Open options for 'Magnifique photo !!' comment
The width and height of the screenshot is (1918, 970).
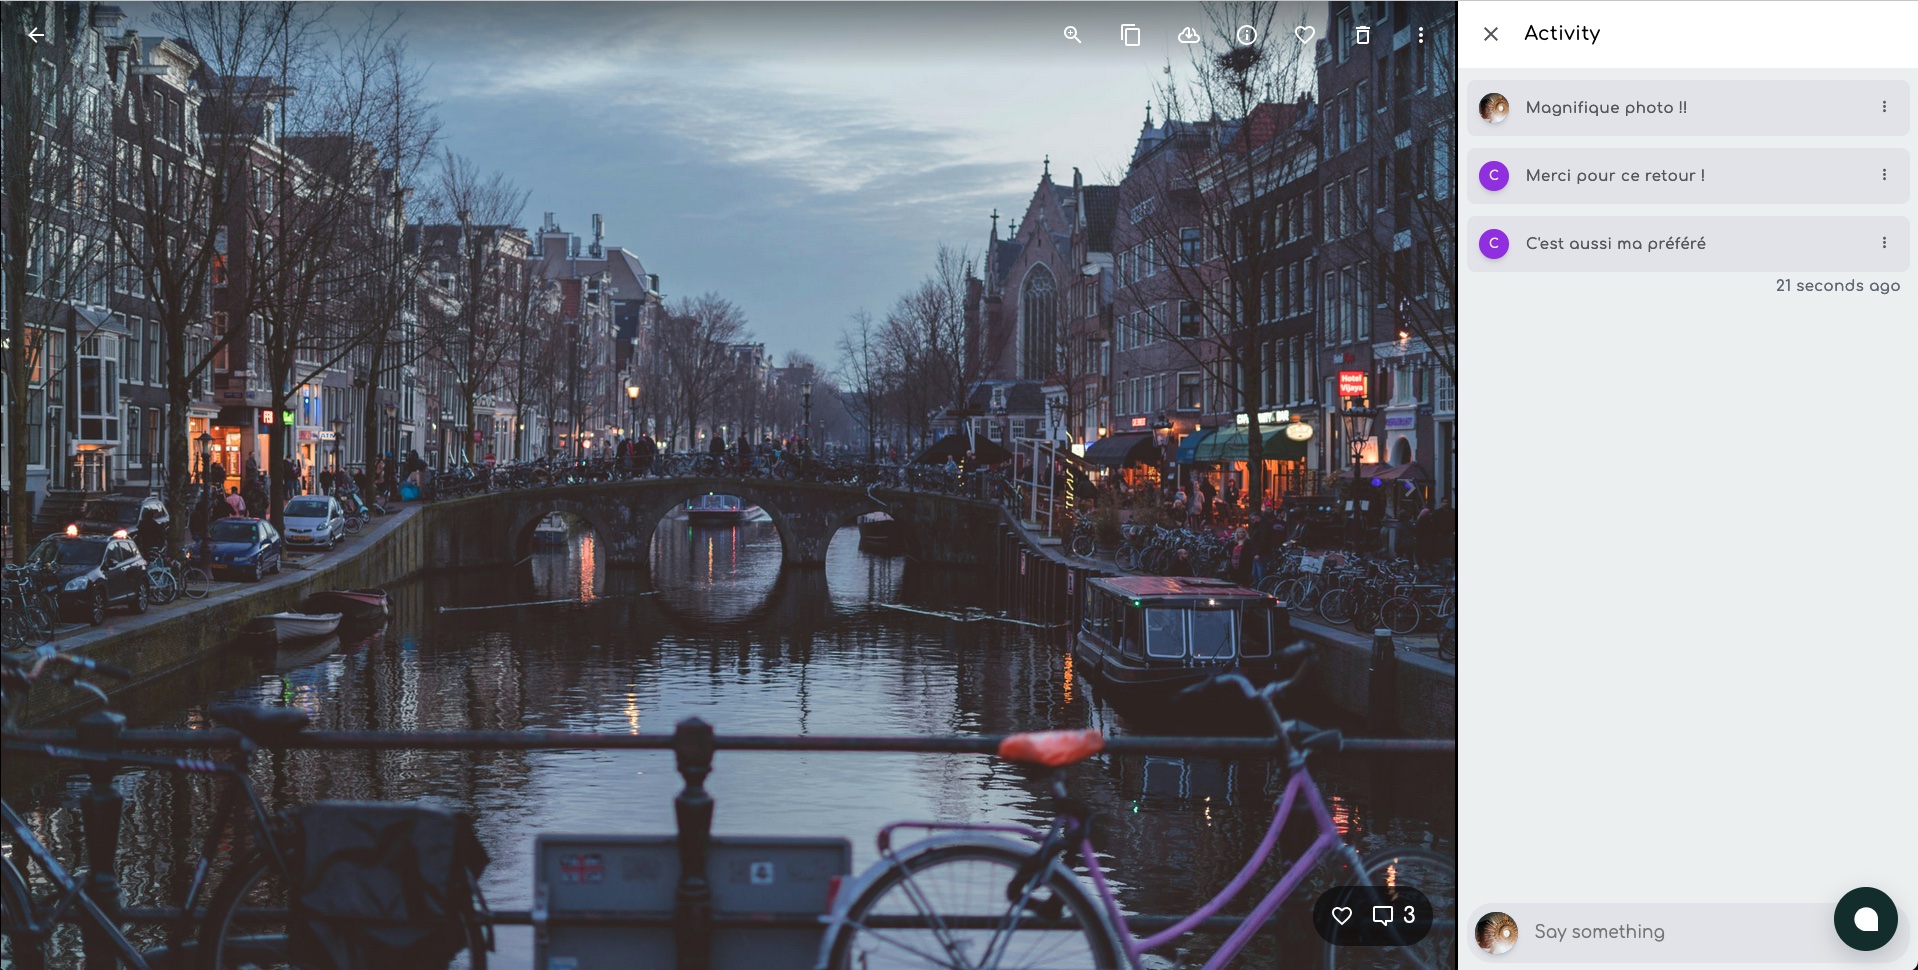pyautogui.click(x=1885, y=107)
